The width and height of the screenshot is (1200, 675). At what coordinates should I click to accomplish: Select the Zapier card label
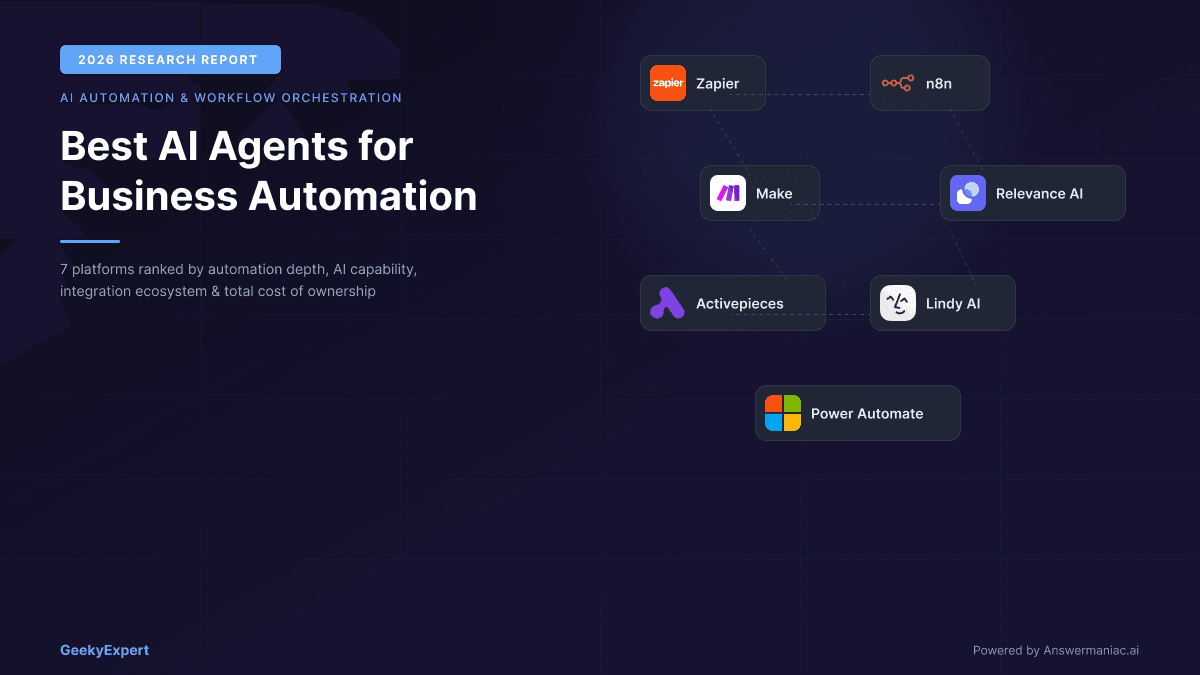click(718, 83)
